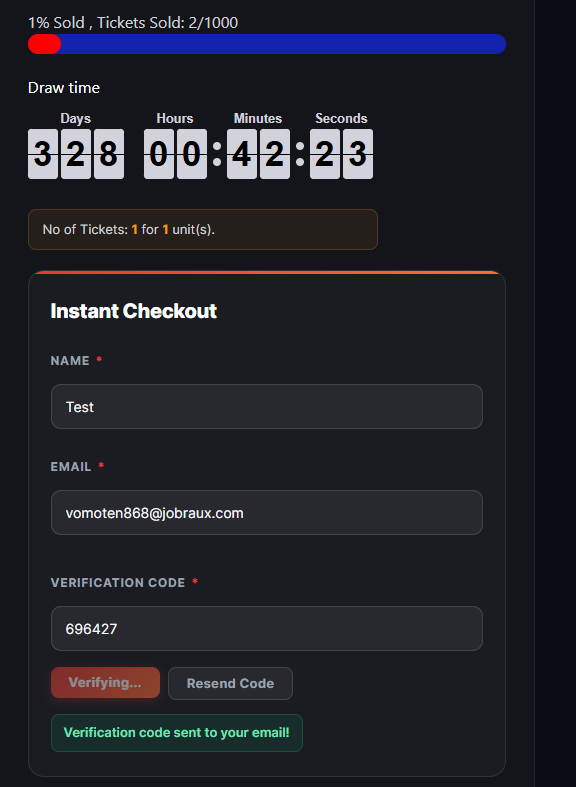Click the Draw time label
This screenshot has height=787, width=576.
[x=64, y=88]
